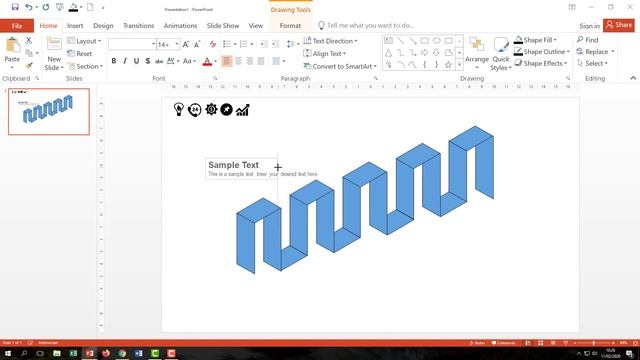Toggle Align Left paragraph alignment
The width and height of the screenshot is (640, 360).
(227, 61)
